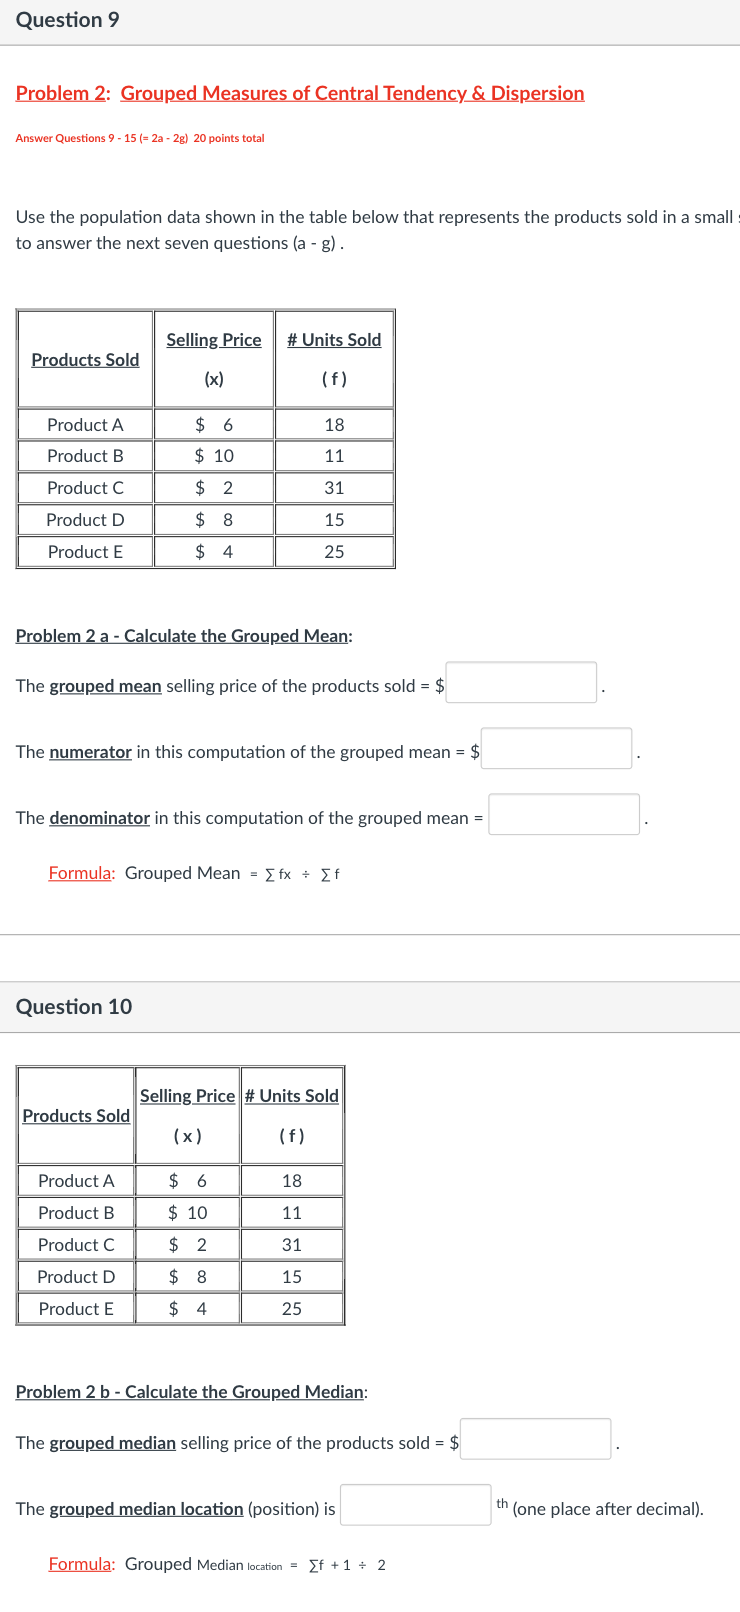Click the grouped median location input field
The width and height of the screenshot is (740, 1612).
(x=414, y=1505)
